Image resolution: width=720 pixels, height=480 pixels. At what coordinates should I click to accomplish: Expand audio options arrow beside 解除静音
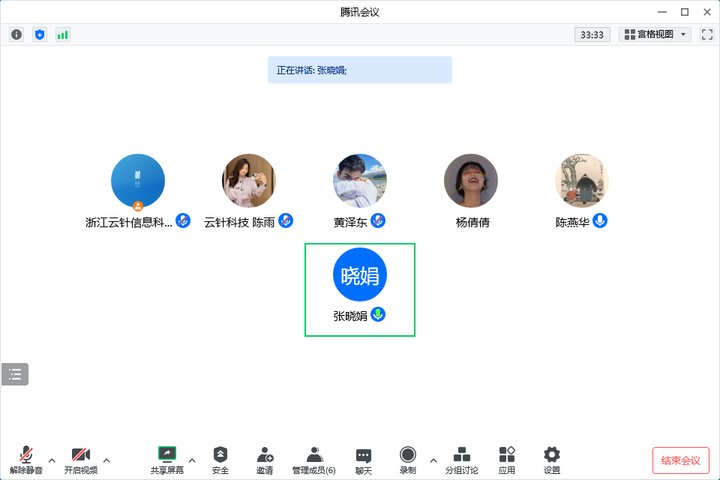click(x=52, y=460)
